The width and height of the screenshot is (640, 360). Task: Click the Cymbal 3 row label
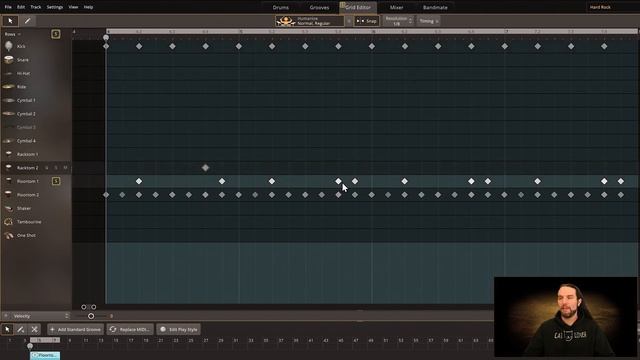(x=26, y=127)
